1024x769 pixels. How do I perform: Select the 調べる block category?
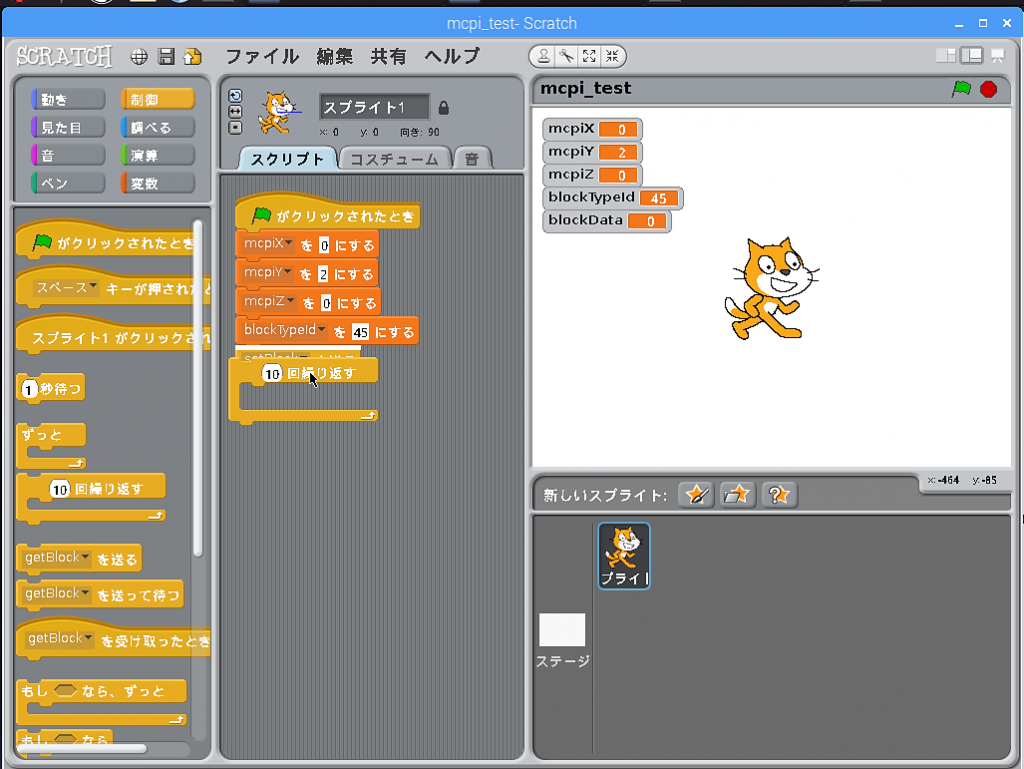coord(157,127)
